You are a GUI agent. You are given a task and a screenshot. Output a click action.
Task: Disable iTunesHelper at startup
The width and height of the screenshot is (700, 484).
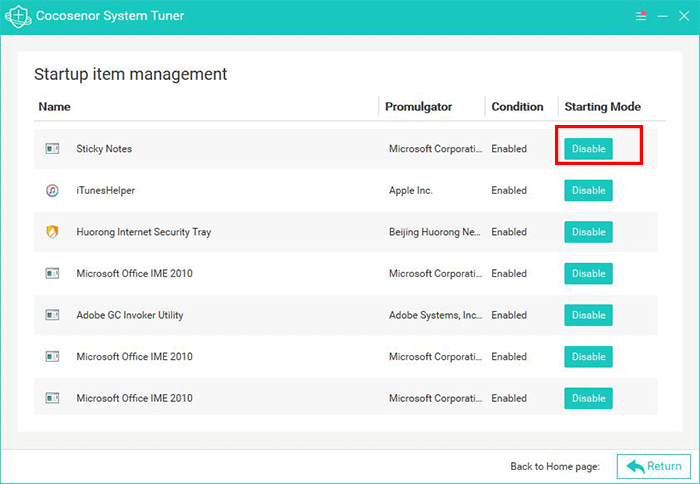tap(588, 190)
